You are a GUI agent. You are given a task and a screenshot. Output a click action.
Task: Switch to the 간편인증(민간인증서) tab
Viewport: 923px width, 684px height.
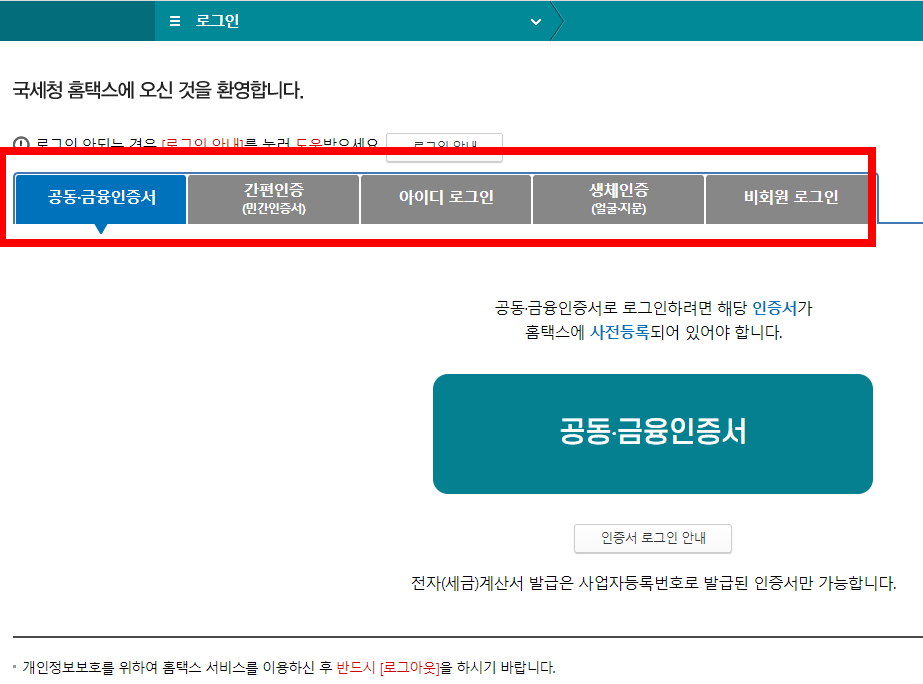(274, 199)
